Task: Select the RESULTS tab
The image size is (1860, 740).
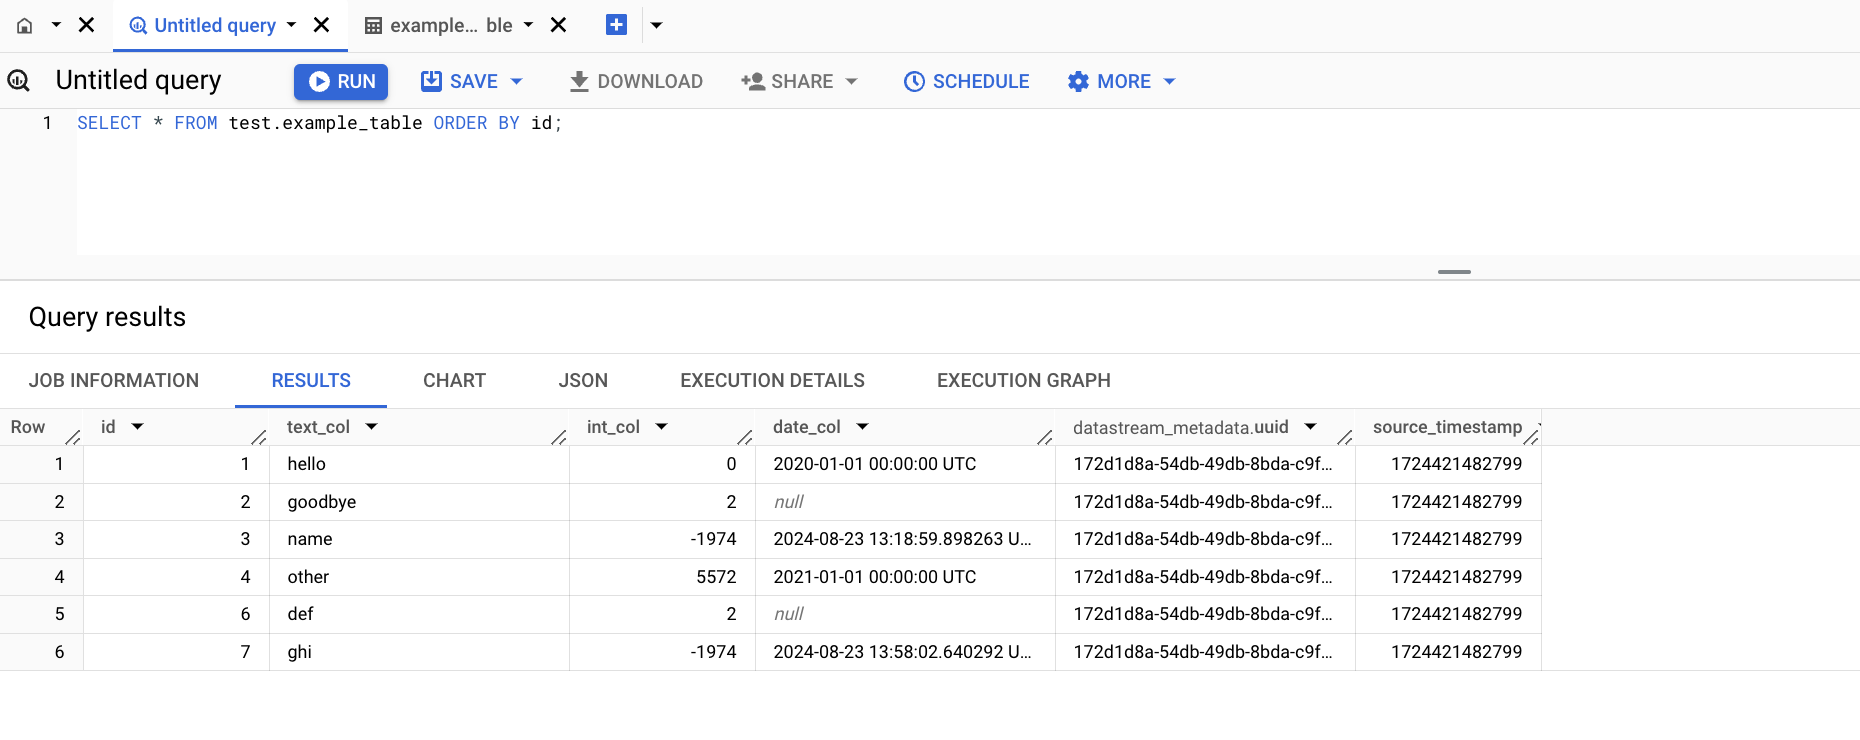Action: 311,381
